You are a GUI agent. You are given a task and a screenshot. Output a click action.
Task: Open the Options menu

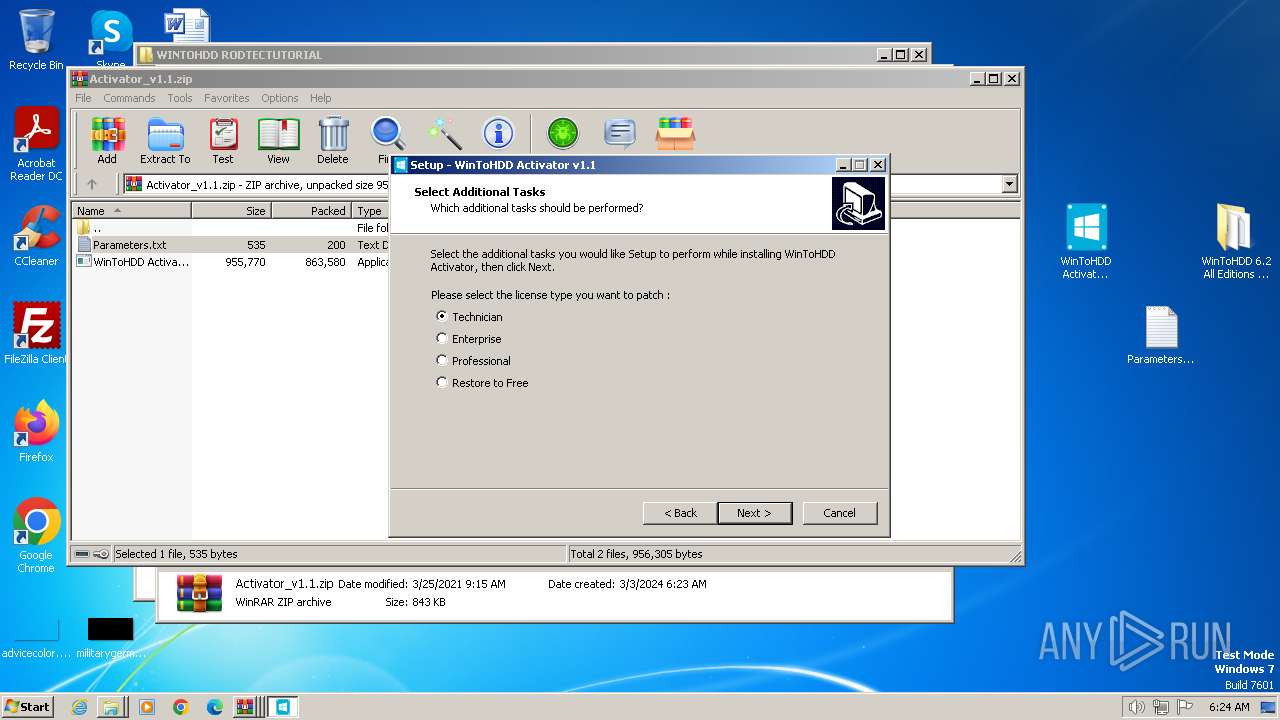pos(280,98)
